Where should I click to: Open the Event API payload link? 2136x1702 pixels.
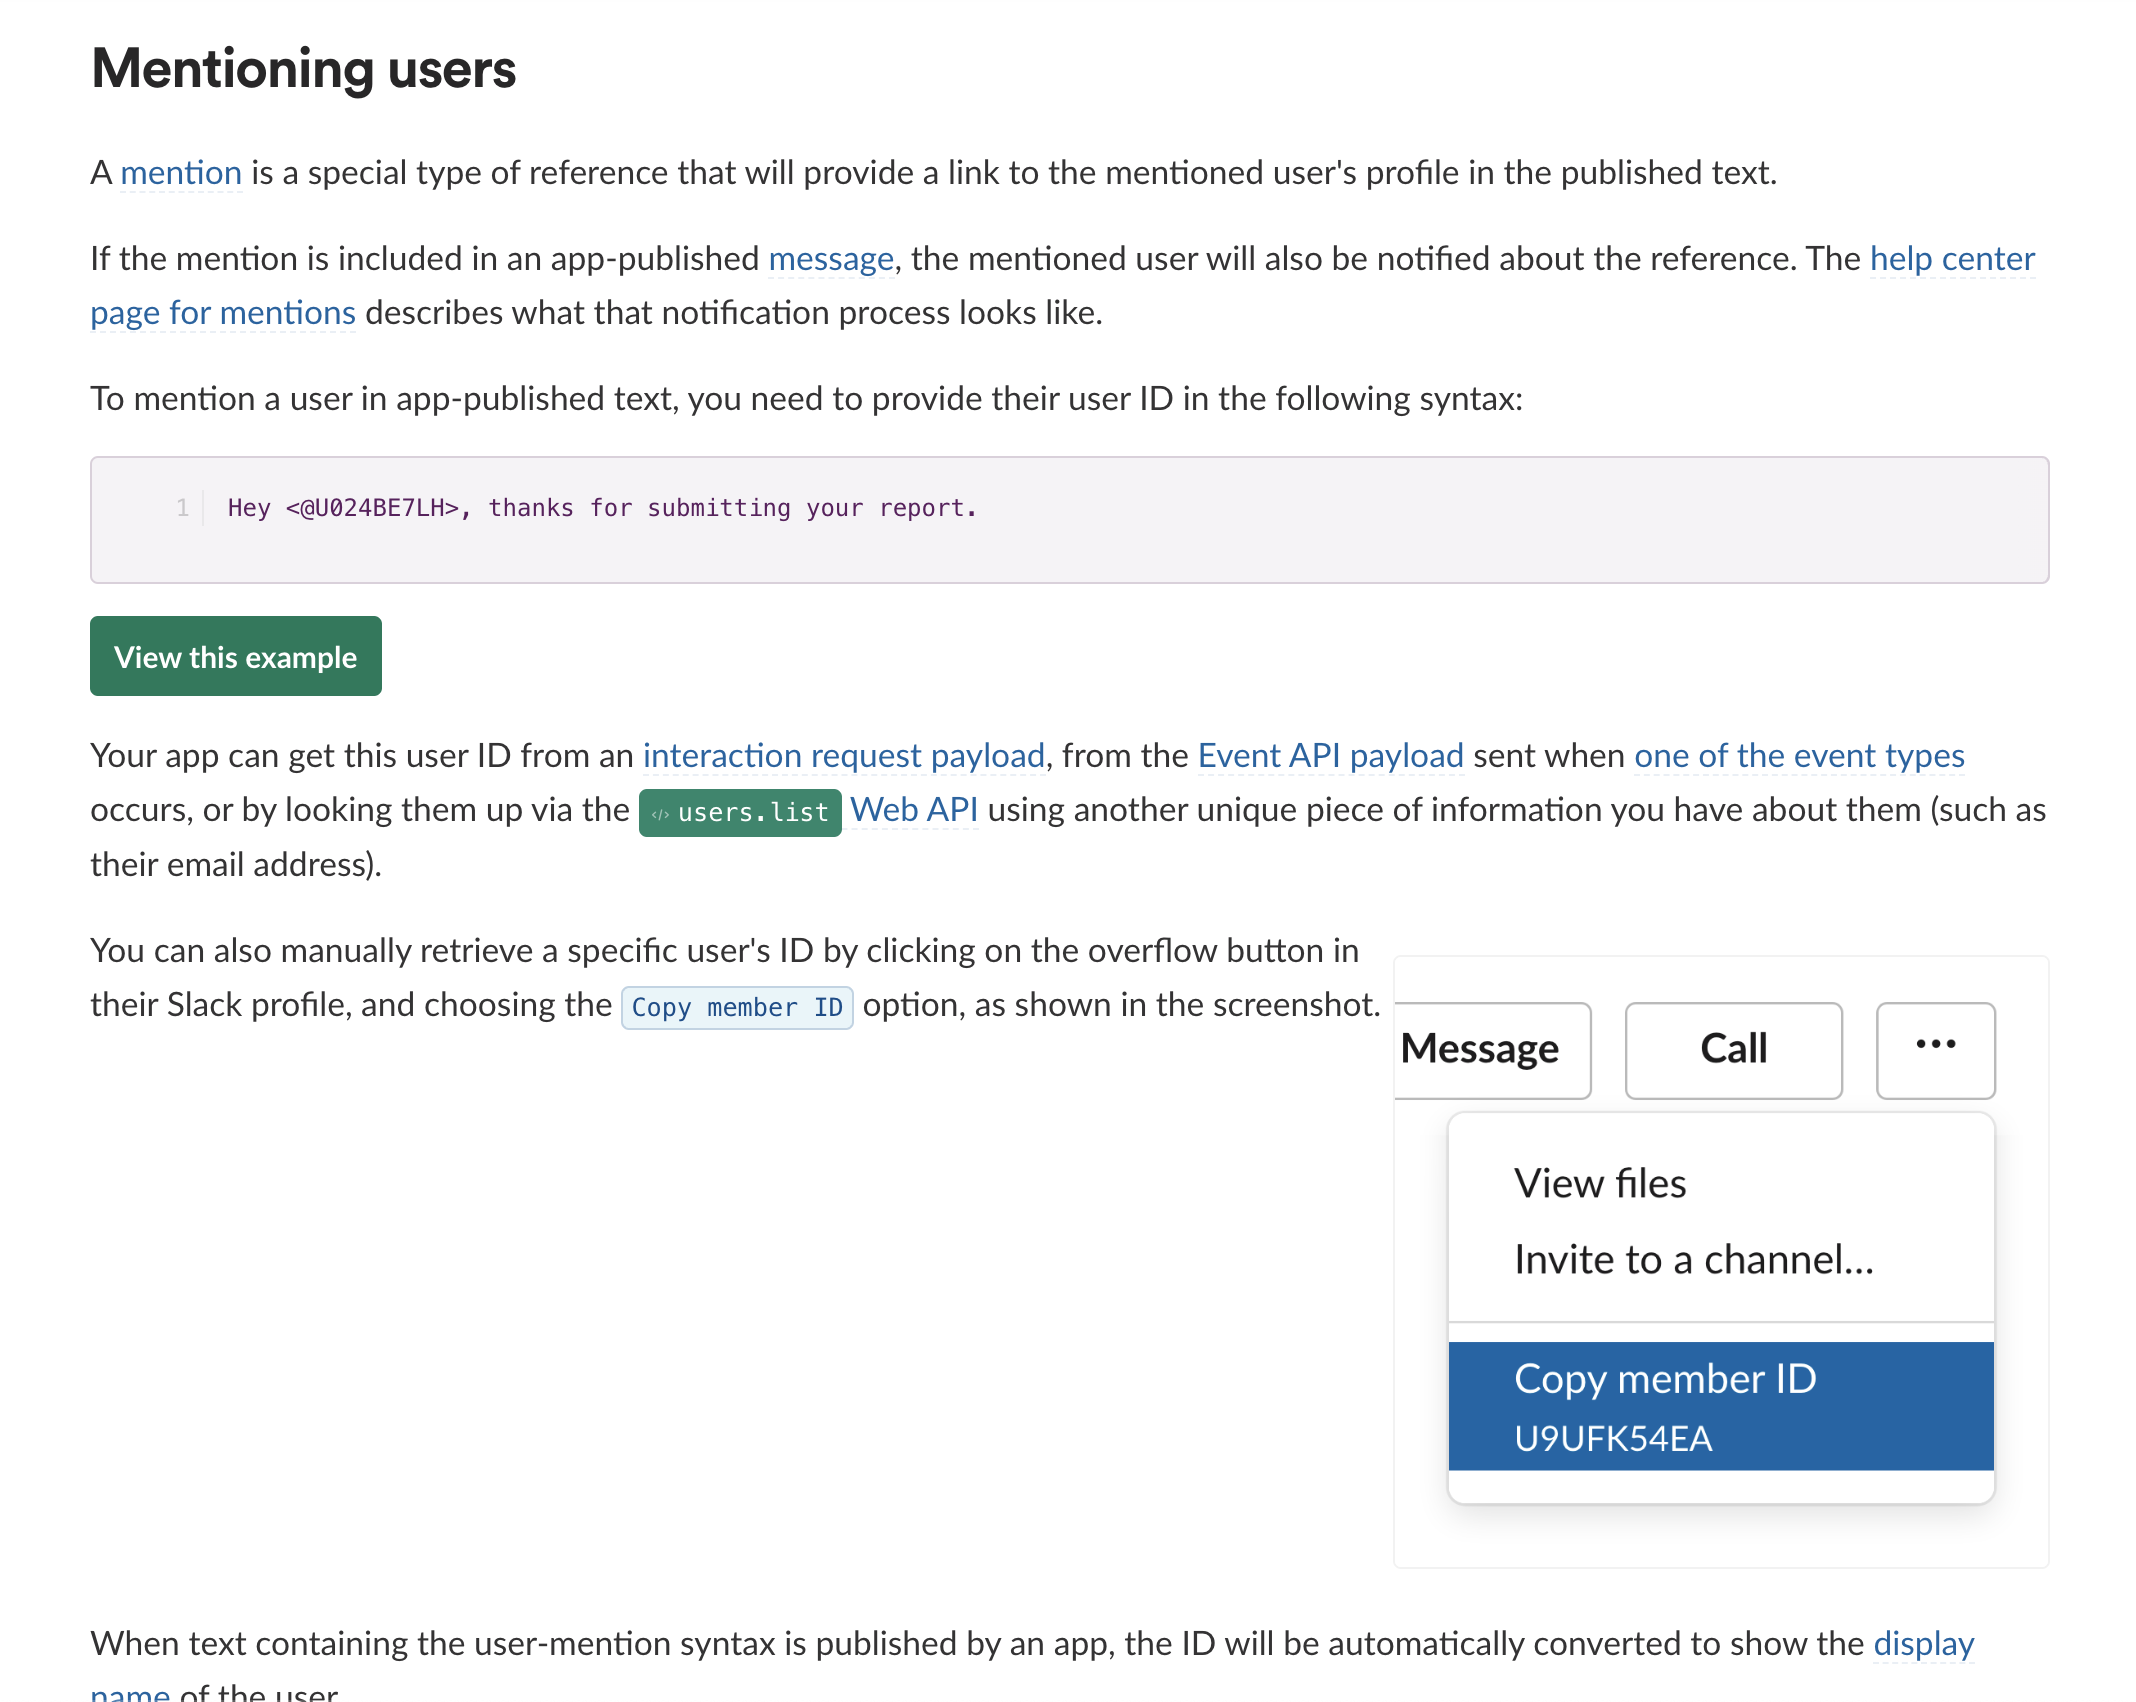pos(1330,756)
